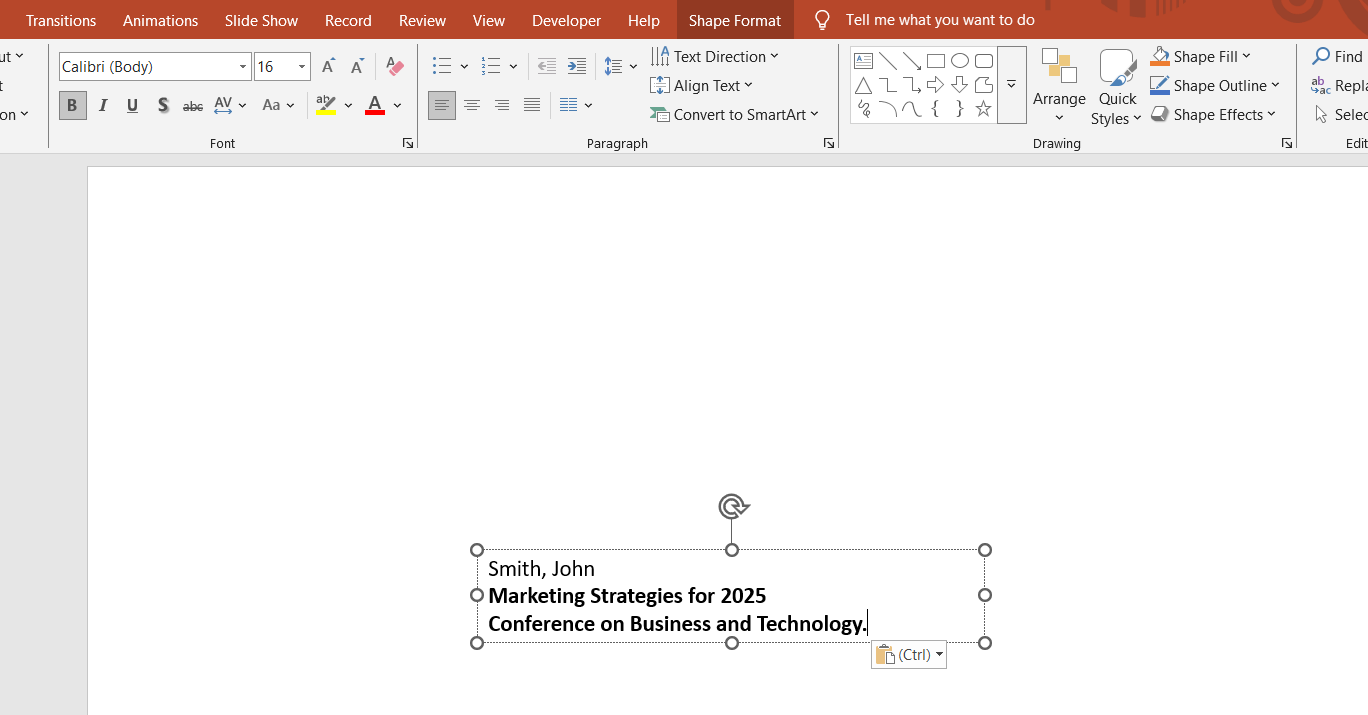Pick the oval shape from the shapes gallery

point(959,61)
